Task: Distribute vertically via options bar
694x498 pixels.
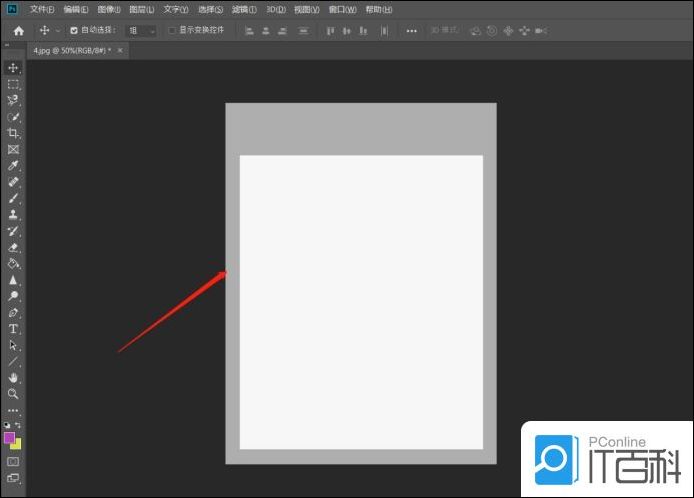Action: (384, 31)
